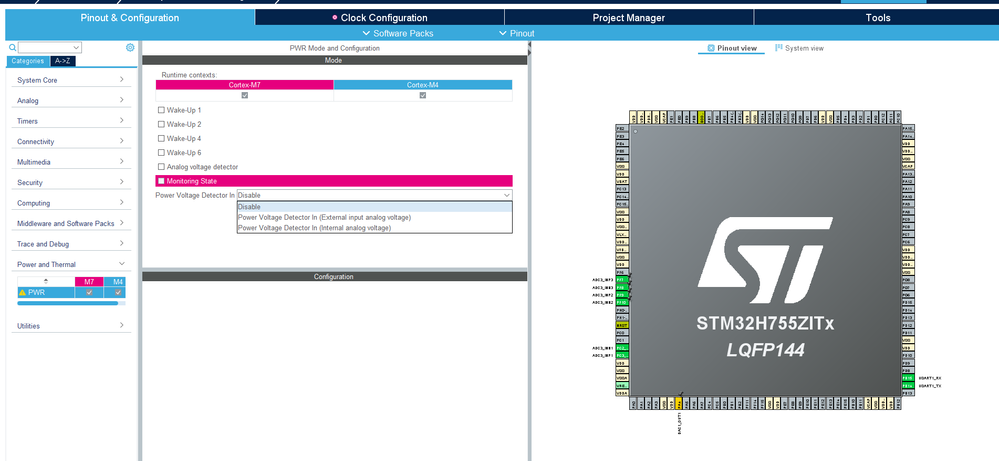The image size is (999, 461).
Task: Select the A->Z tab
Action: (62, 61)
